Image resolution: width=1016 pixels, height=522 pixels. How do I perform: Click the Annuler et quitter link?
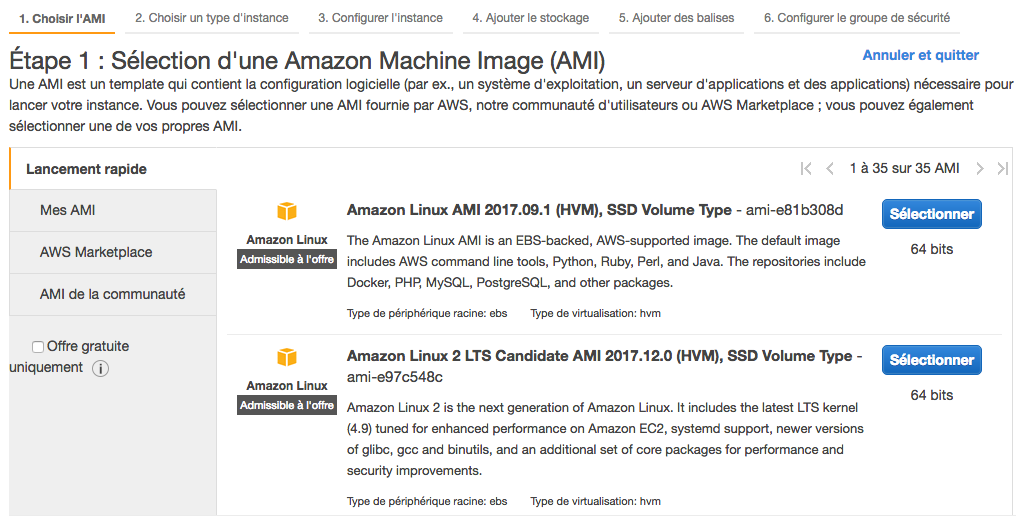pos(920,55)
